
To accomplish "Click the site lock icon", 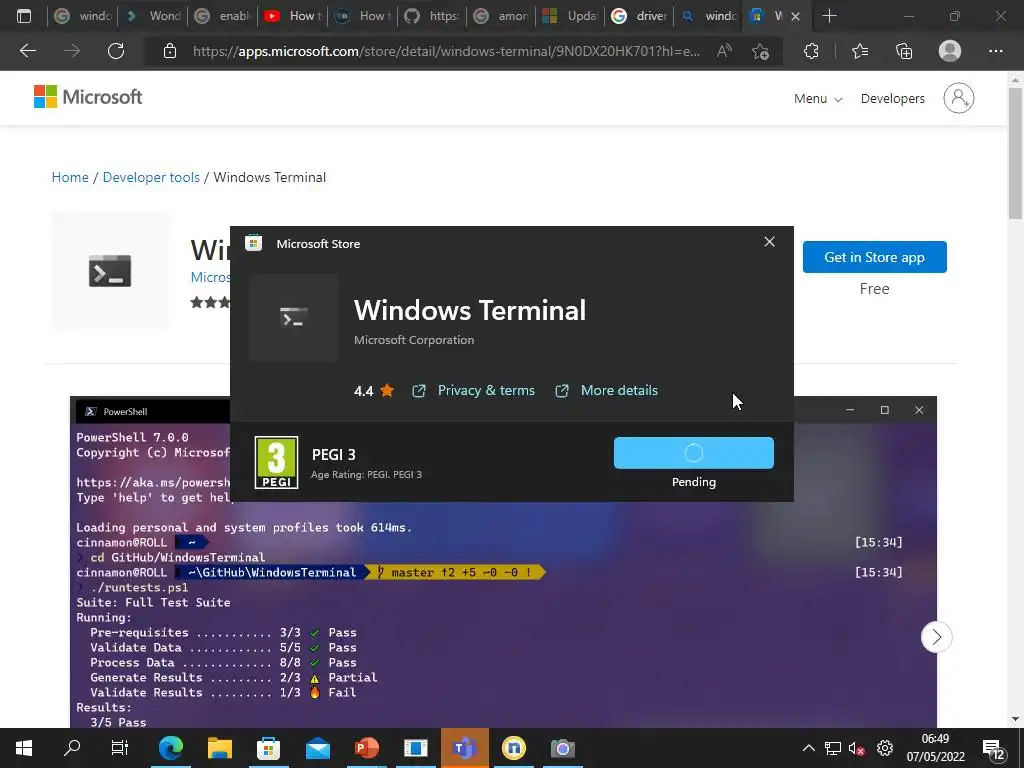I will (x=170, y=51).
